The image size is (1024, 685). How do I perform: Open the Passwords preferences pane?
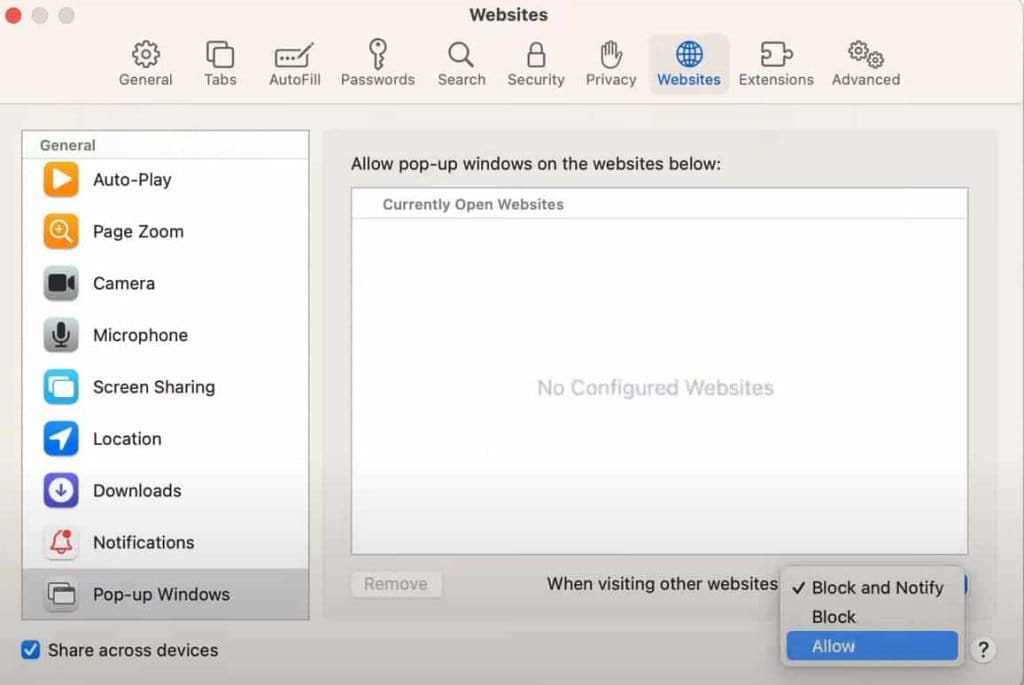click(377, 62)
